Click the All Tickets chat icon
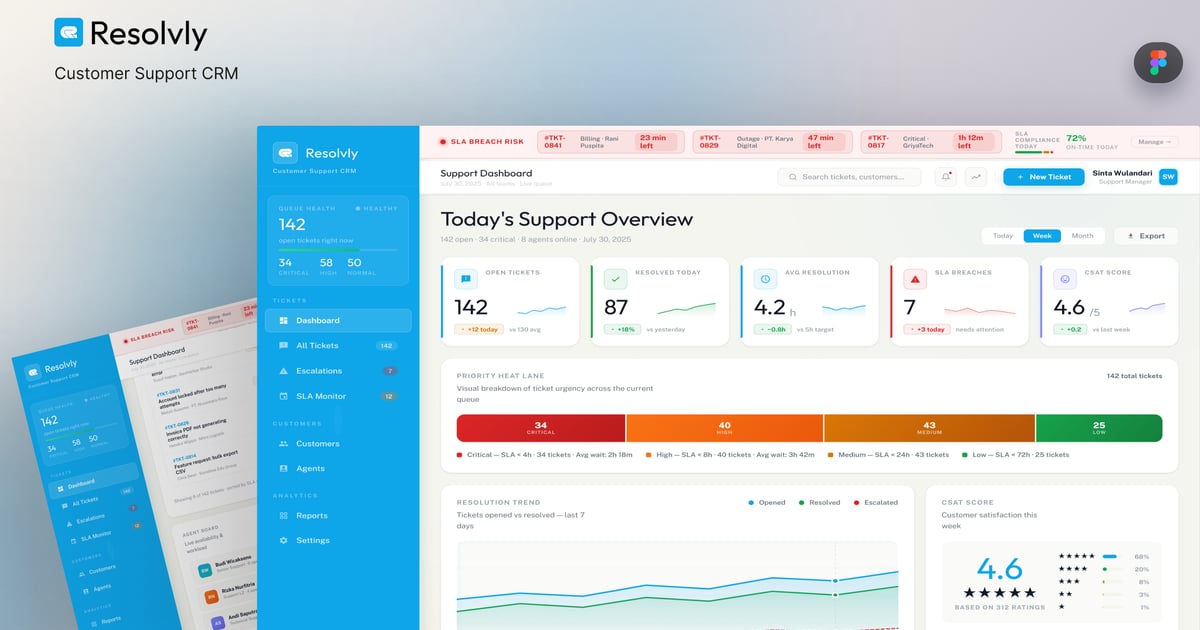1200x630 pixels. tap(284, 345)
